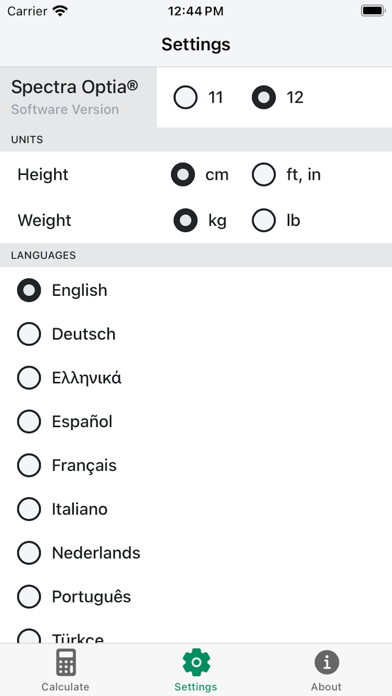Viewport: 392px width, 696px height.
Task: Open the About info icon
Action: tap(327, 662)
